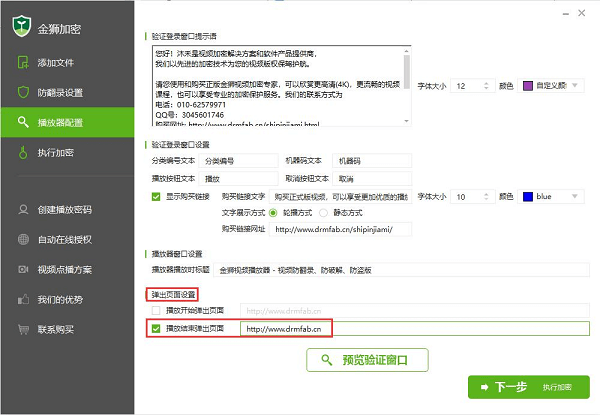The height and width of the screenshot is (415, 600).
Task: Click the blue color swatch
Action: [x=528, y=197]
